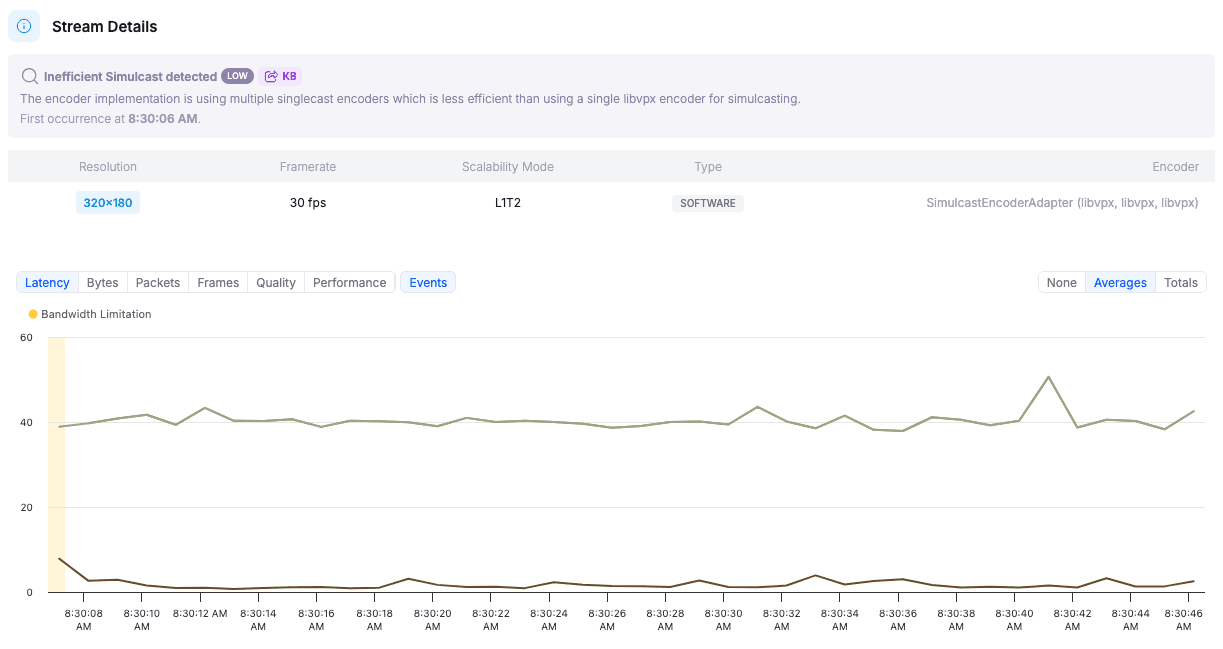Open the KB knowledge base link
Viewport: 1223px width, 649px height.
[x=281, y=76]
